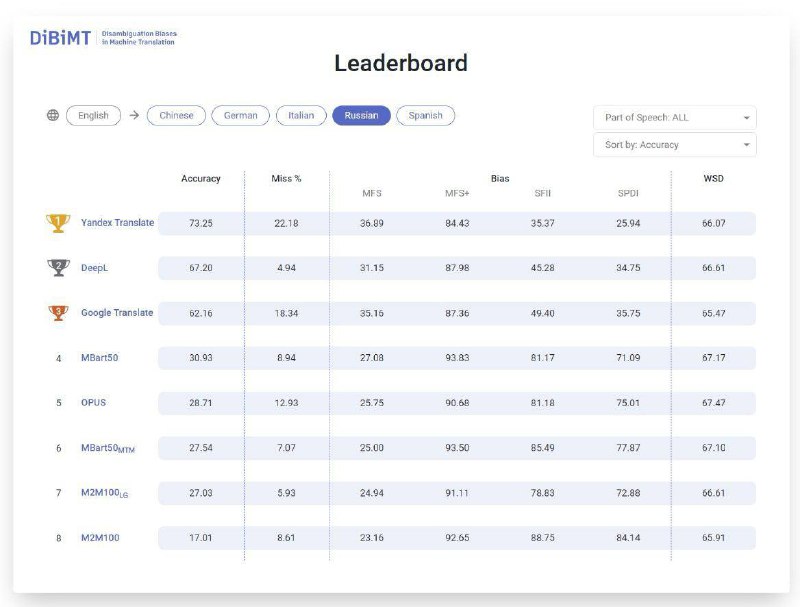Open the Yandex Translate link
The height and width of the screenshot is (607, 800).
(117, 223)
